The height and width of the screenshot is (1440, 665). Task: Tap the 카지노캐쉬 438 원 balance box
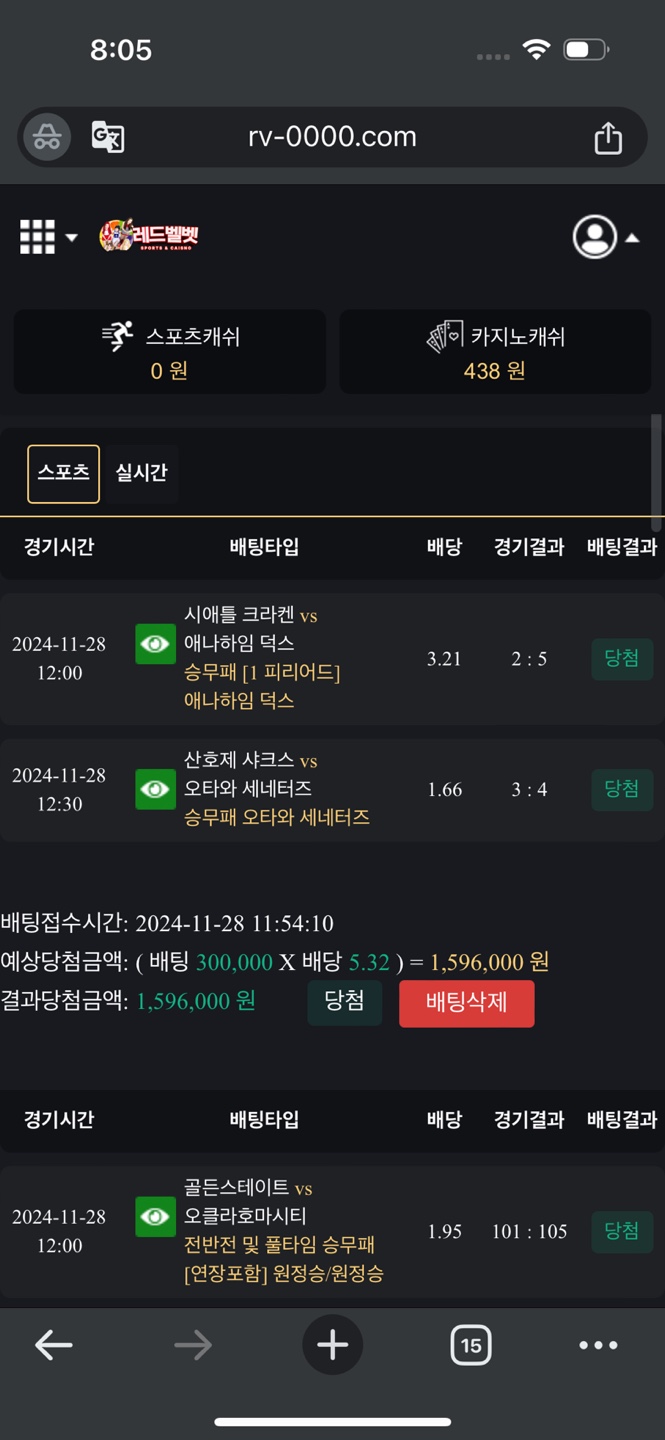tap(495, 352)
